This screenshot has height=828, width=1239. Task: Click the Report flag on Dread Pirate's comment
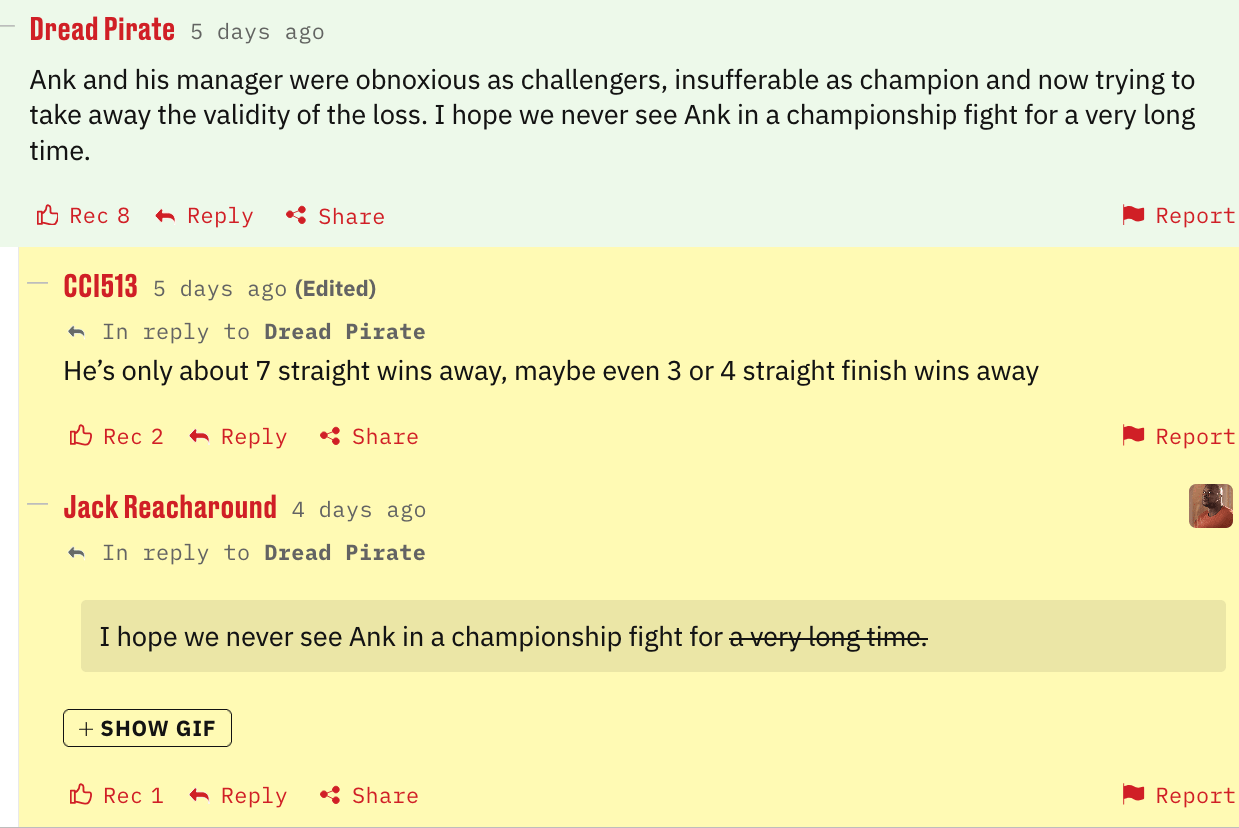pyautogui.click(x=1133, y=216)
